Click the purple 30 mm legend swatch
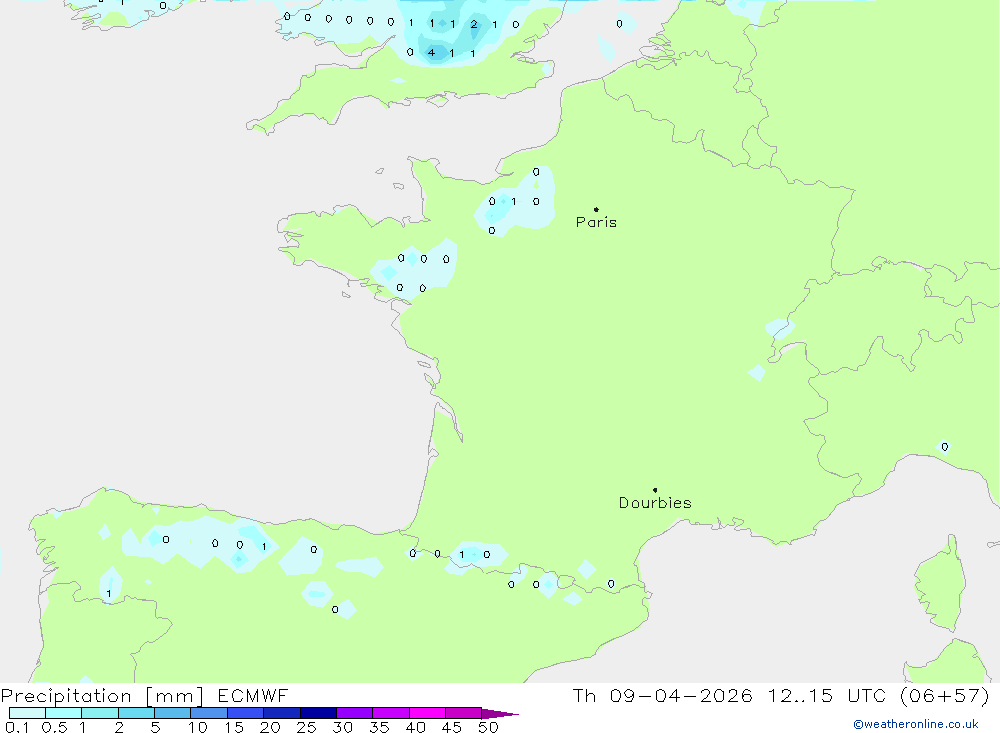 click(x=354, y=713)
